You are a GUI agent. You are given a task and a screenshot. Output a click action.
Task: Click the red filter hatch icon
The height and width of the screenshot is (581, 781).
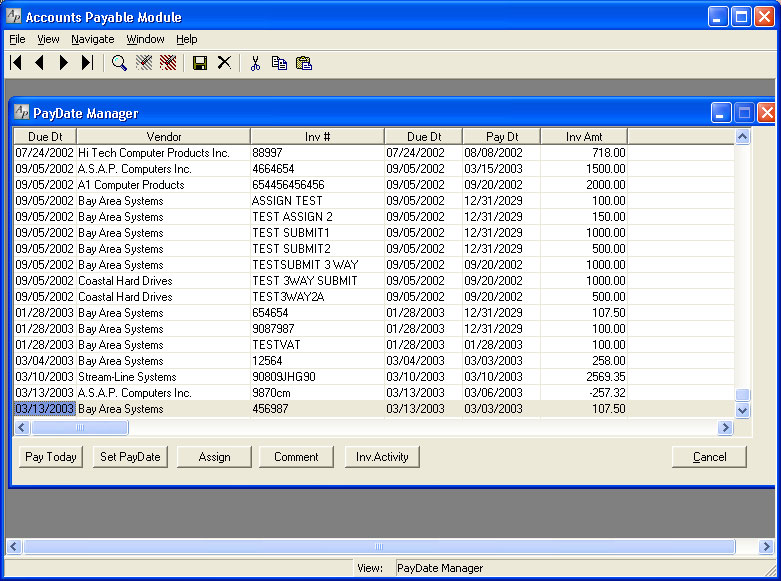(x=168, y=63)
